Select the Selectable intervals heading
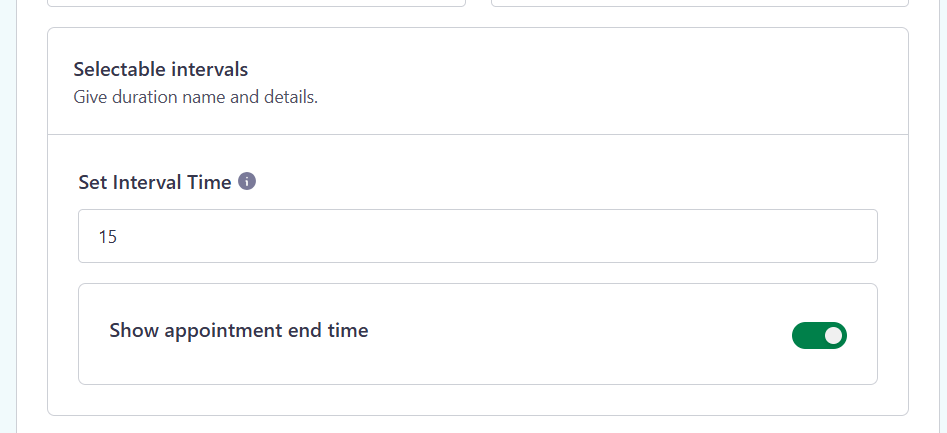This screenshot has width=947, height=433. 161,69
